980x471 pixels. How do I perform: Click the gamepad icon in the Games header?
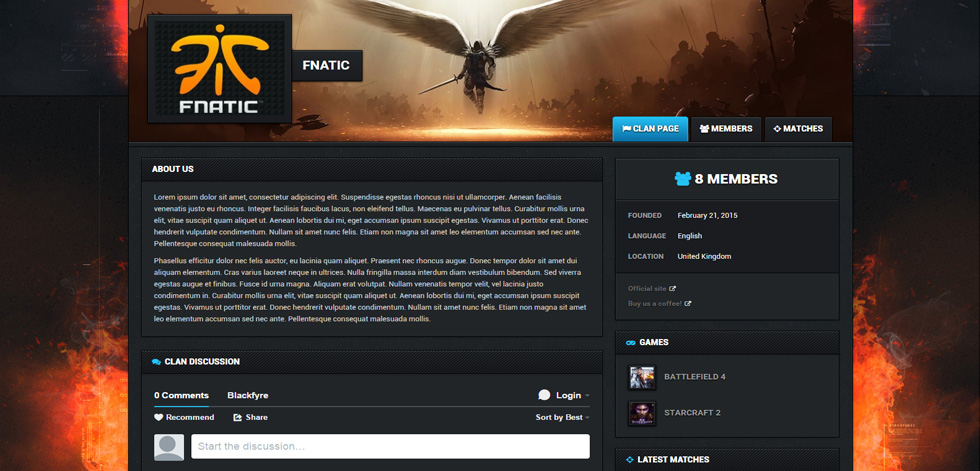(x=631, y=342)
